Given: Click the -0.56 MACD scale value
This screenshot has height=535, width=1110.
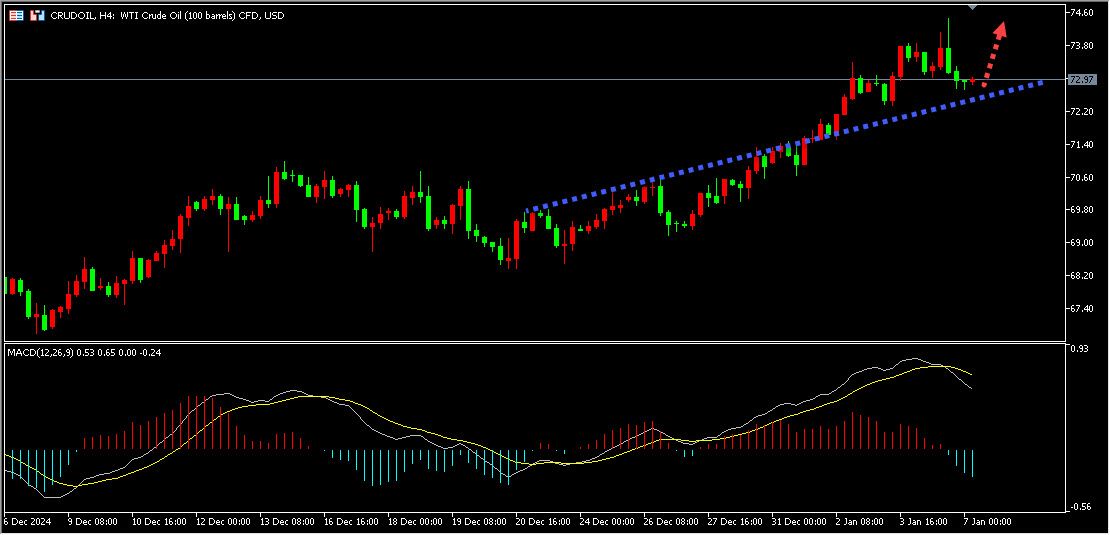Looking at the screenshot, I should [1080, 507].
